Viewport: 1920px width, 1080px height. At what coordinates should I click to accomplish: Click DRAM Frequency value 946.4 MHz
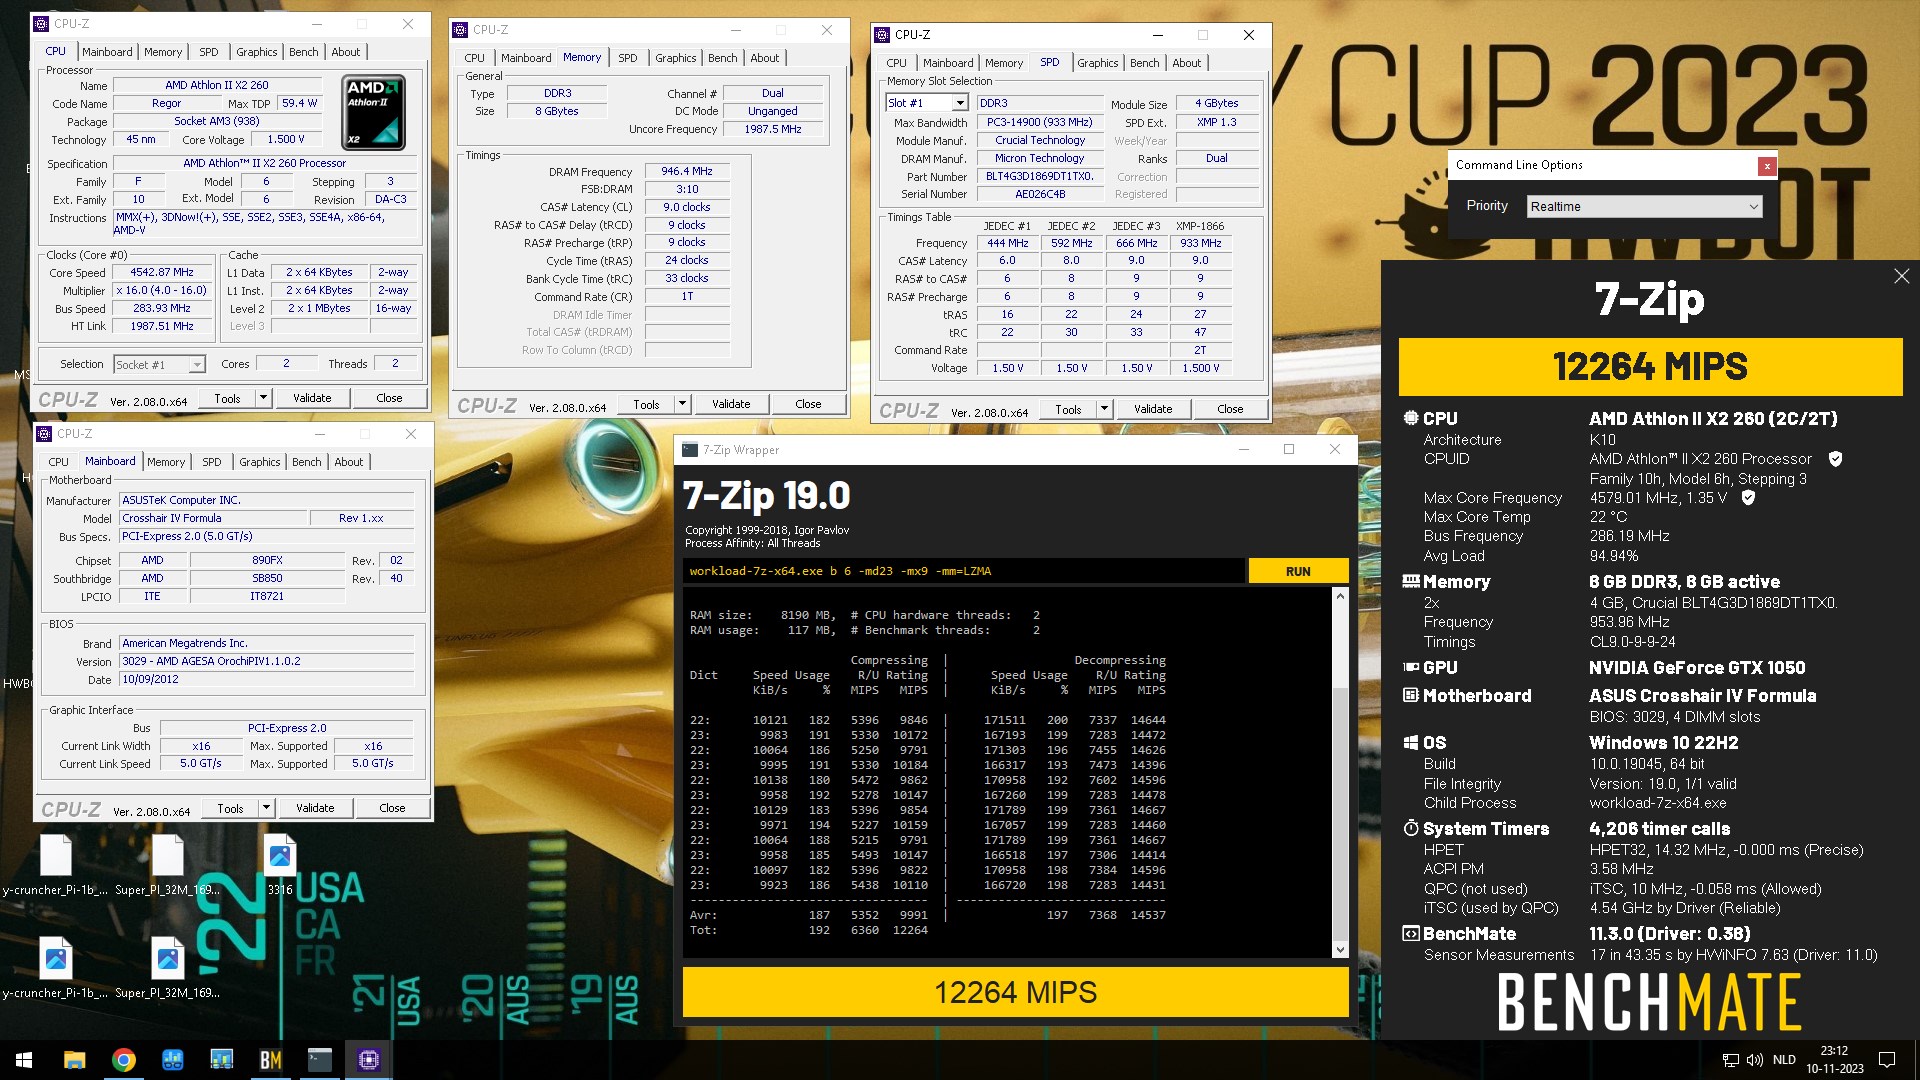coord(687,171)
